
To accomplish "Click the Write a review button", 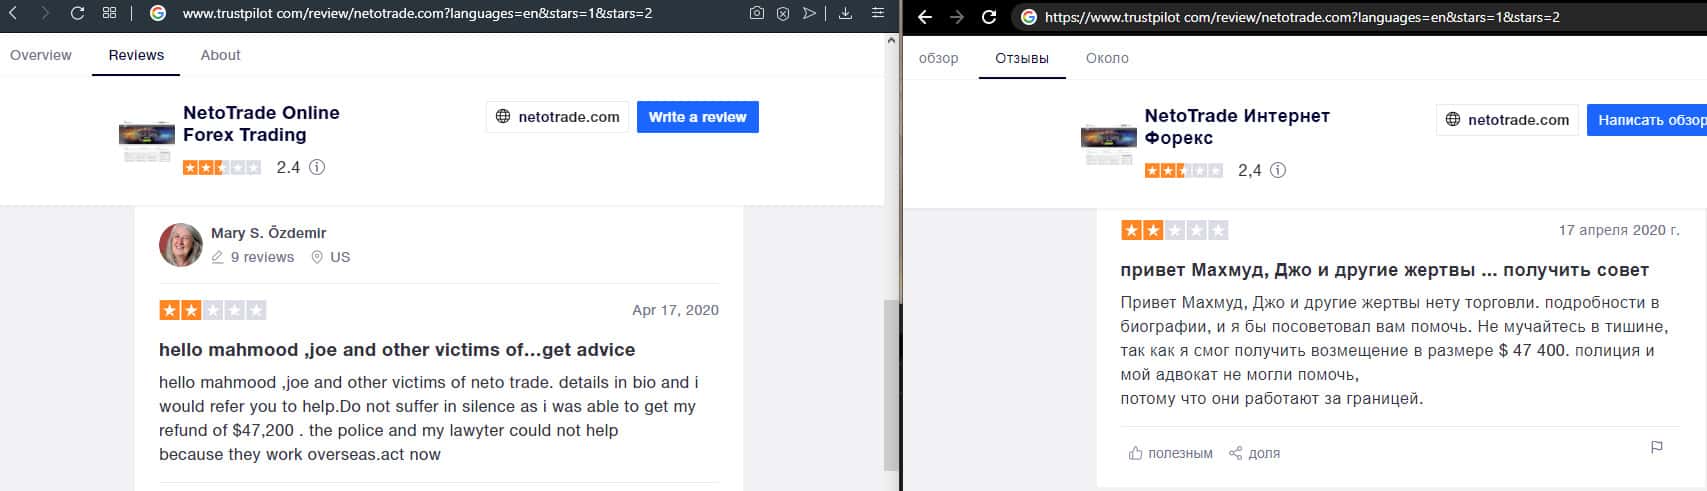I will (698, 117).
